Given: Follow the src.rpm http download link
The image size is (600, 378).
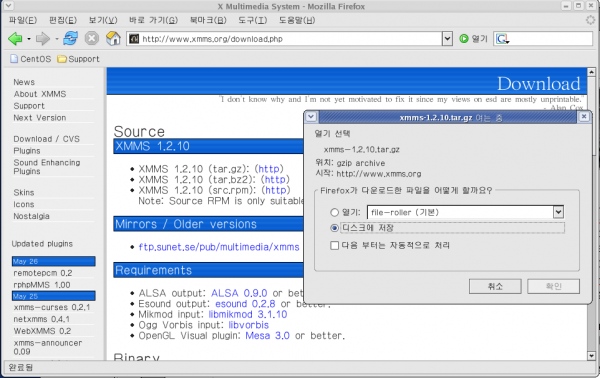Looking at the screenshot, I should coord(276,190).
